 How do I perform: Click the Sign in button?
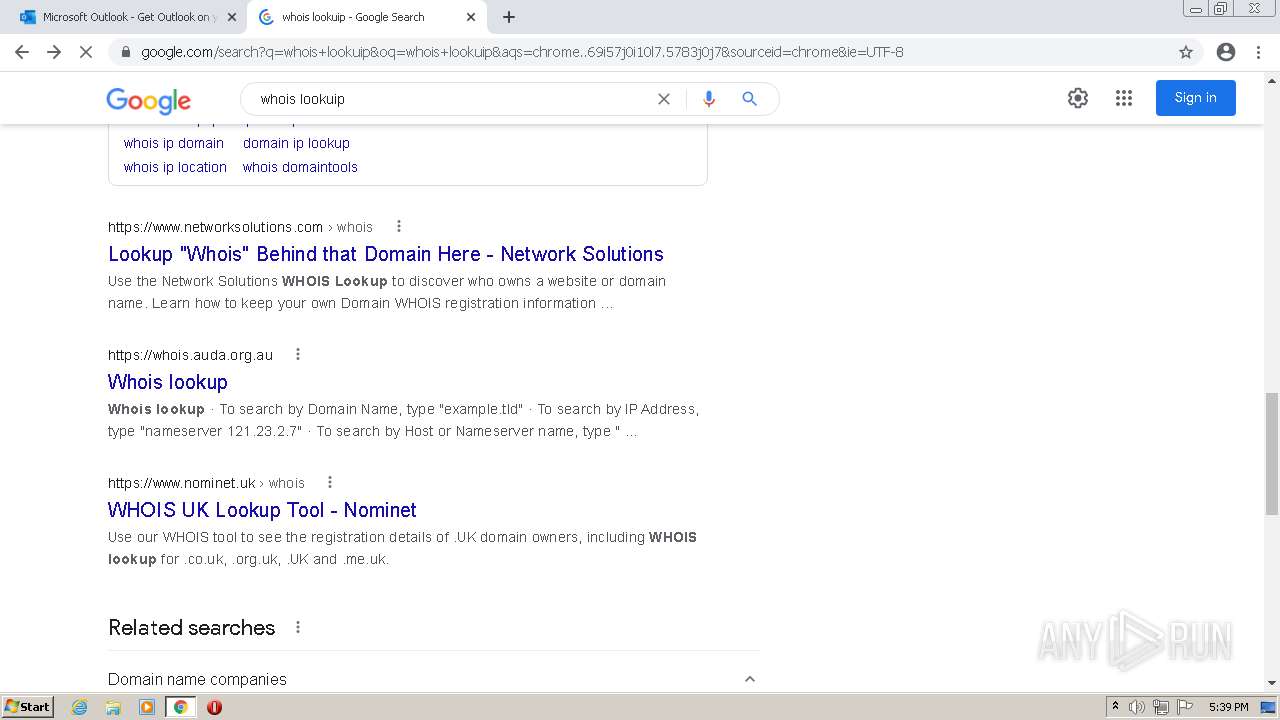[x=1196, y=98]
